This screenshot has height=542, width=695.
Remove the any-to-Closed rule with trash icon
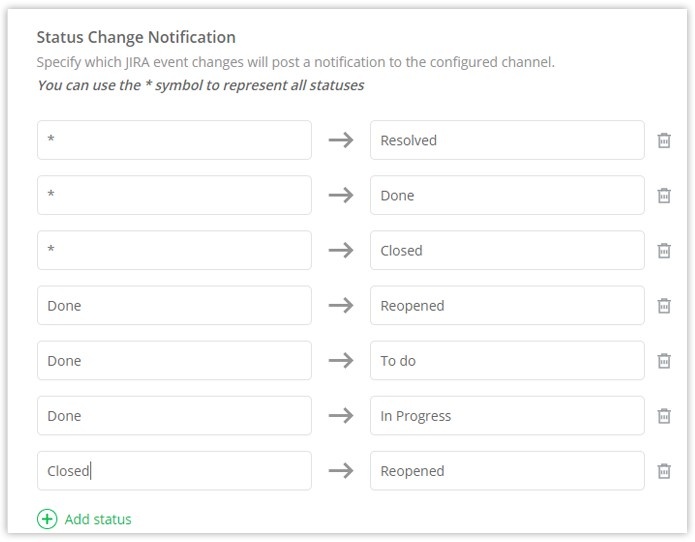664,250
